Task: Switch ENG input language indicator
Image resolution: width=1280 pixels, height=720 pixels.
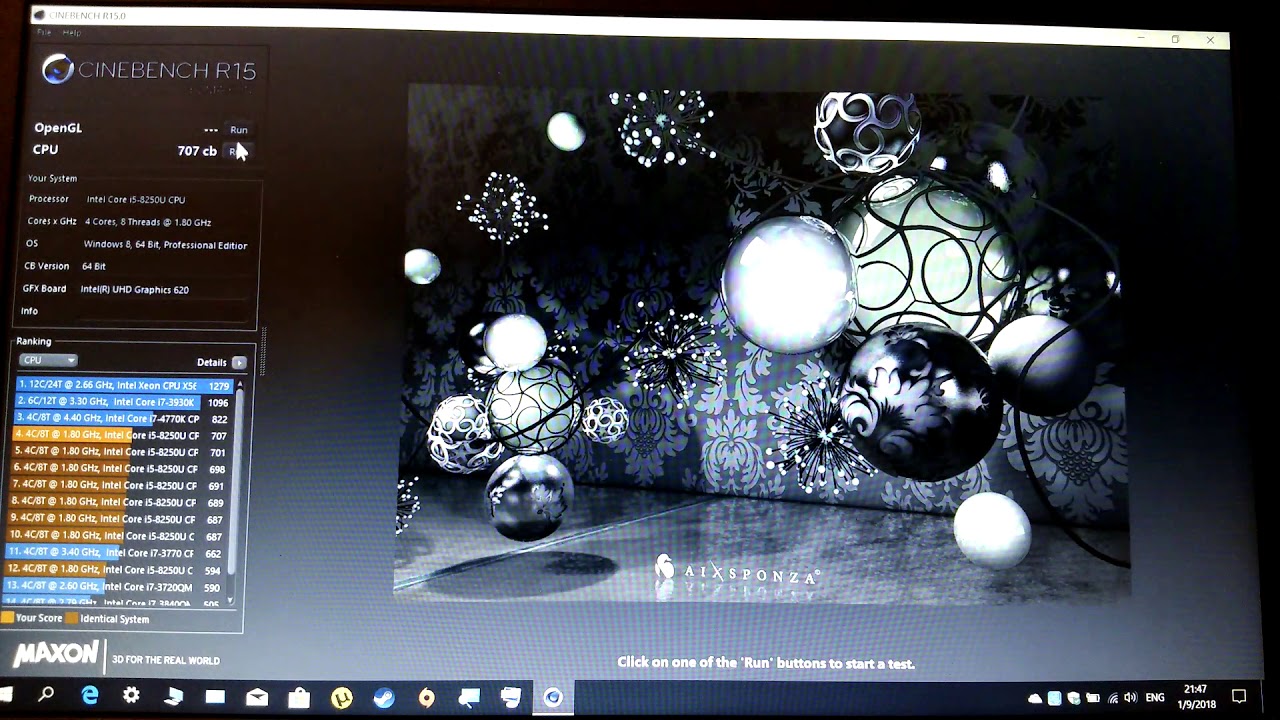Action: click(x=1155, y=698)
